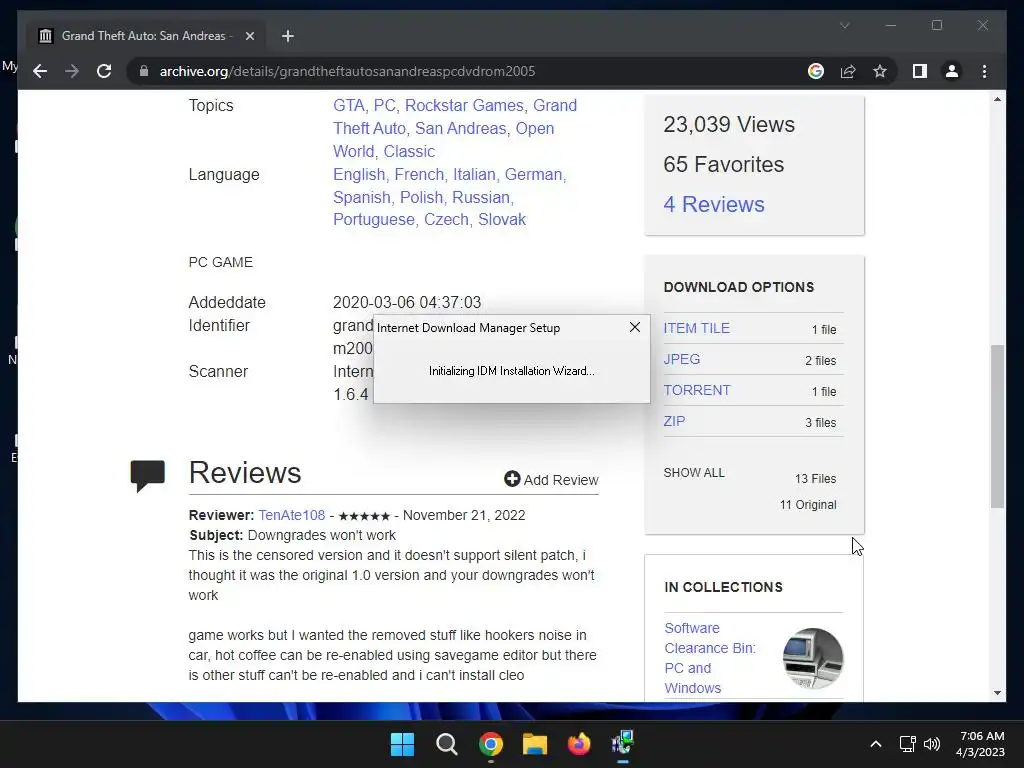Screen dimensions: 1024x768
Task: Open the 4 Reviews link
Action: (714, 204)
